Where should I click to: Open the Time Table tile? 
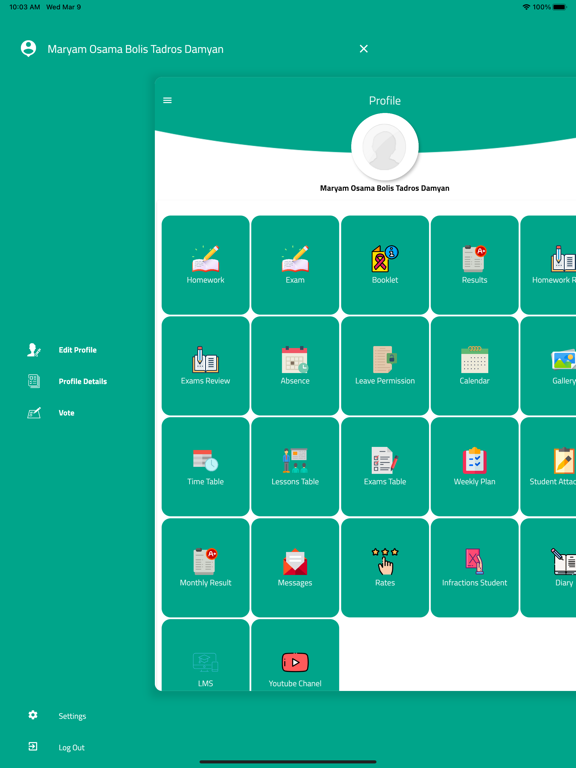pyautogui.click(x=205, y=467)
